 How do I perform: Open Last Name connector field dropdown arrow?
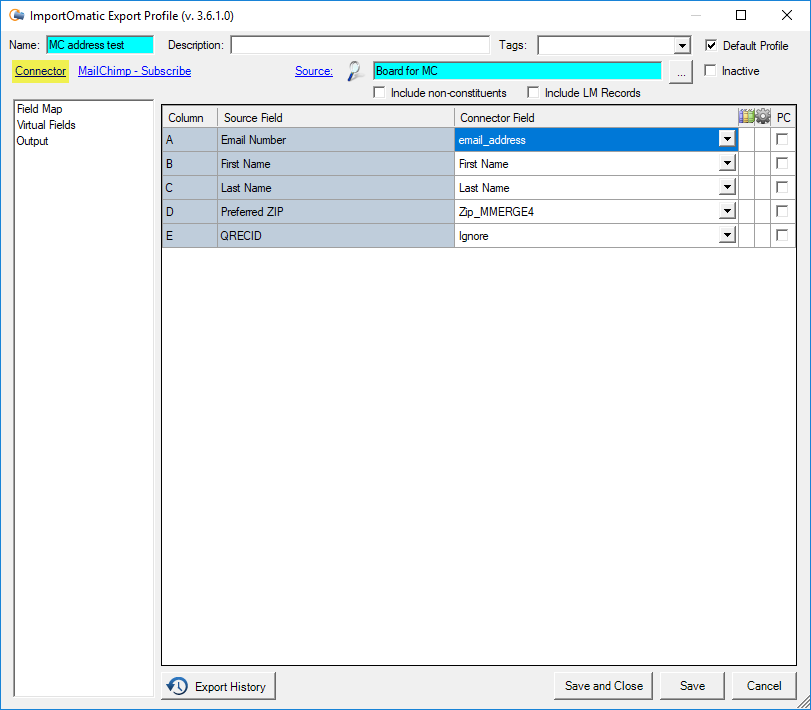[x=727, y=187]
